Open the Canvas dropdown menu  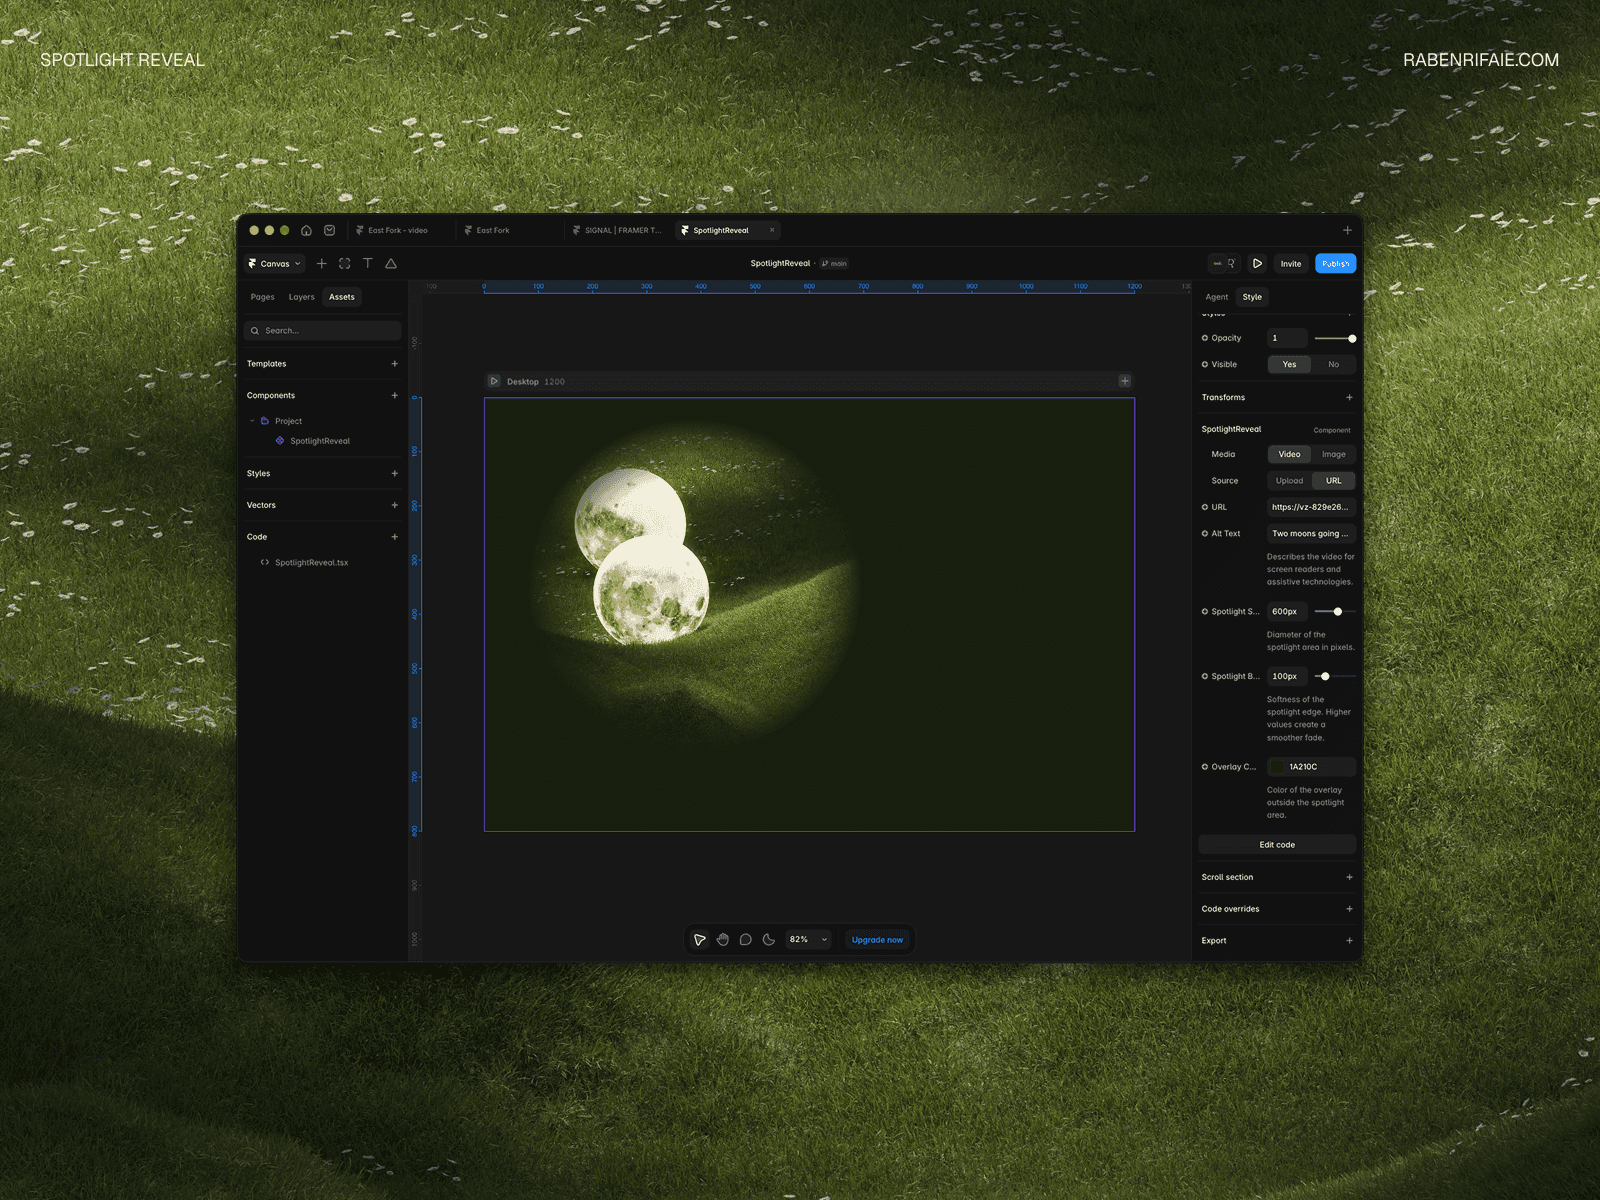coord(275,264)
